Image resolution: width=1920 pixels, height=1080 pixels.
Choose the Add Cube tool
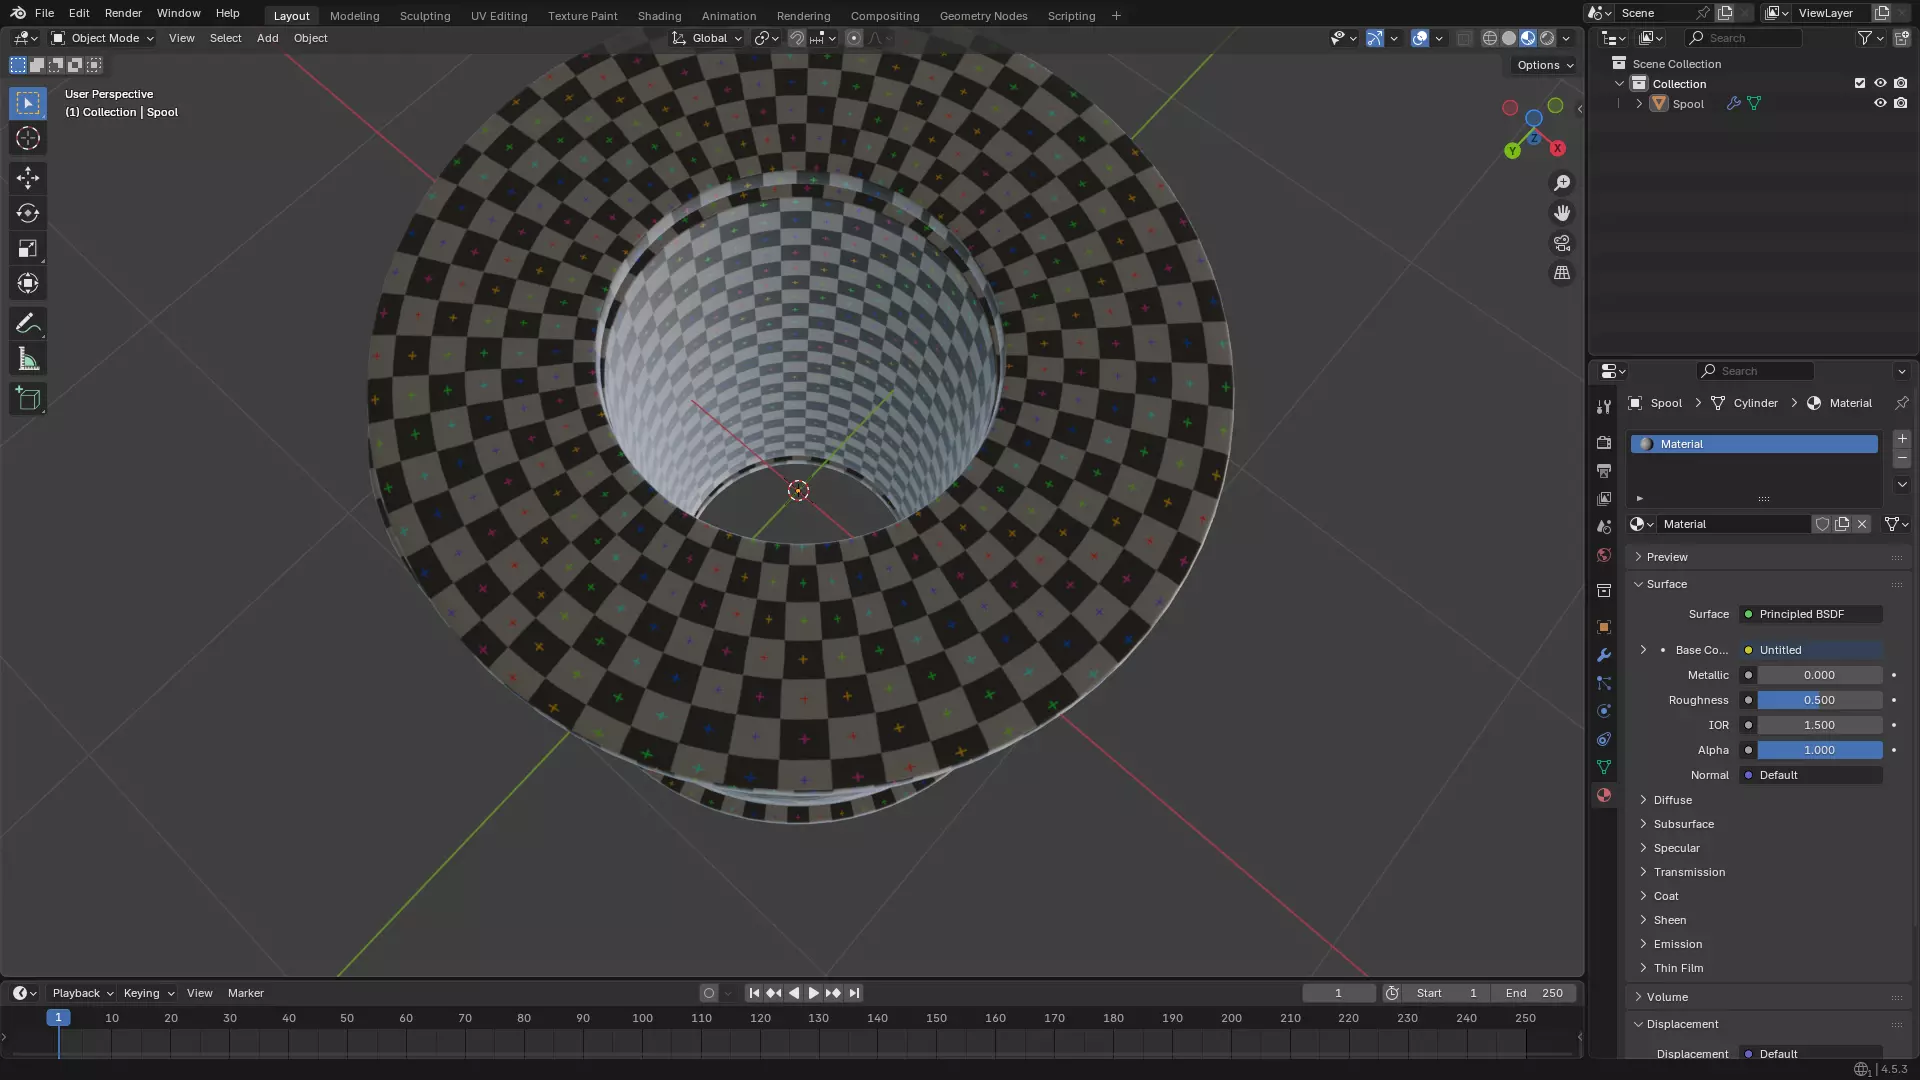click(x=28, y=399)
